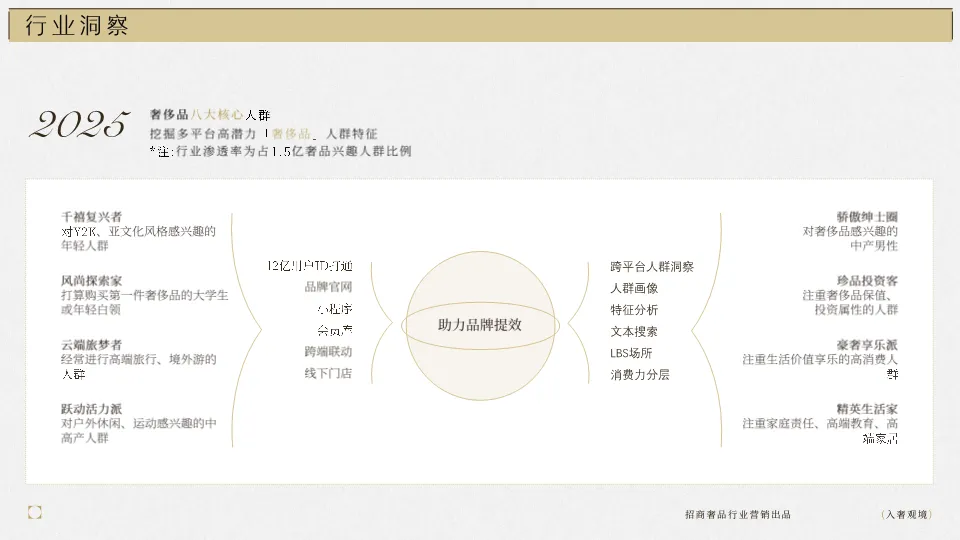Click the large '2025' year text
The height and width of the screenshot is (540, 960).
[80, 124]
